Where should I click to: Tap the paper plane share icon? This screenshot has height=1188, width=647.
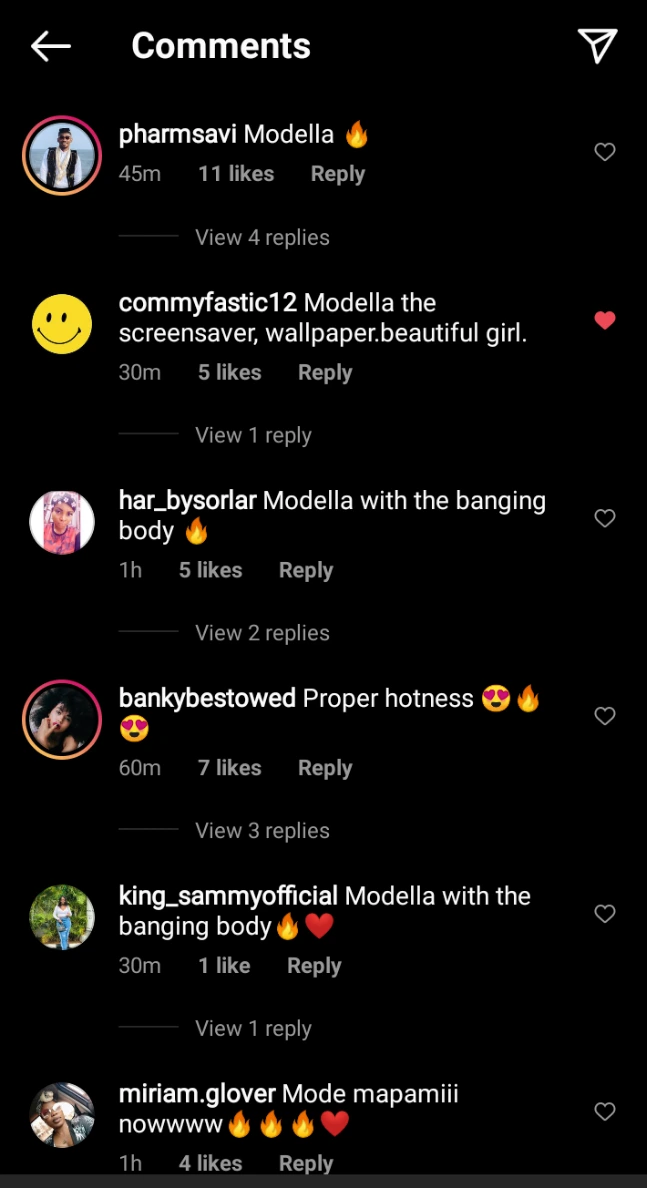[598, 45]
